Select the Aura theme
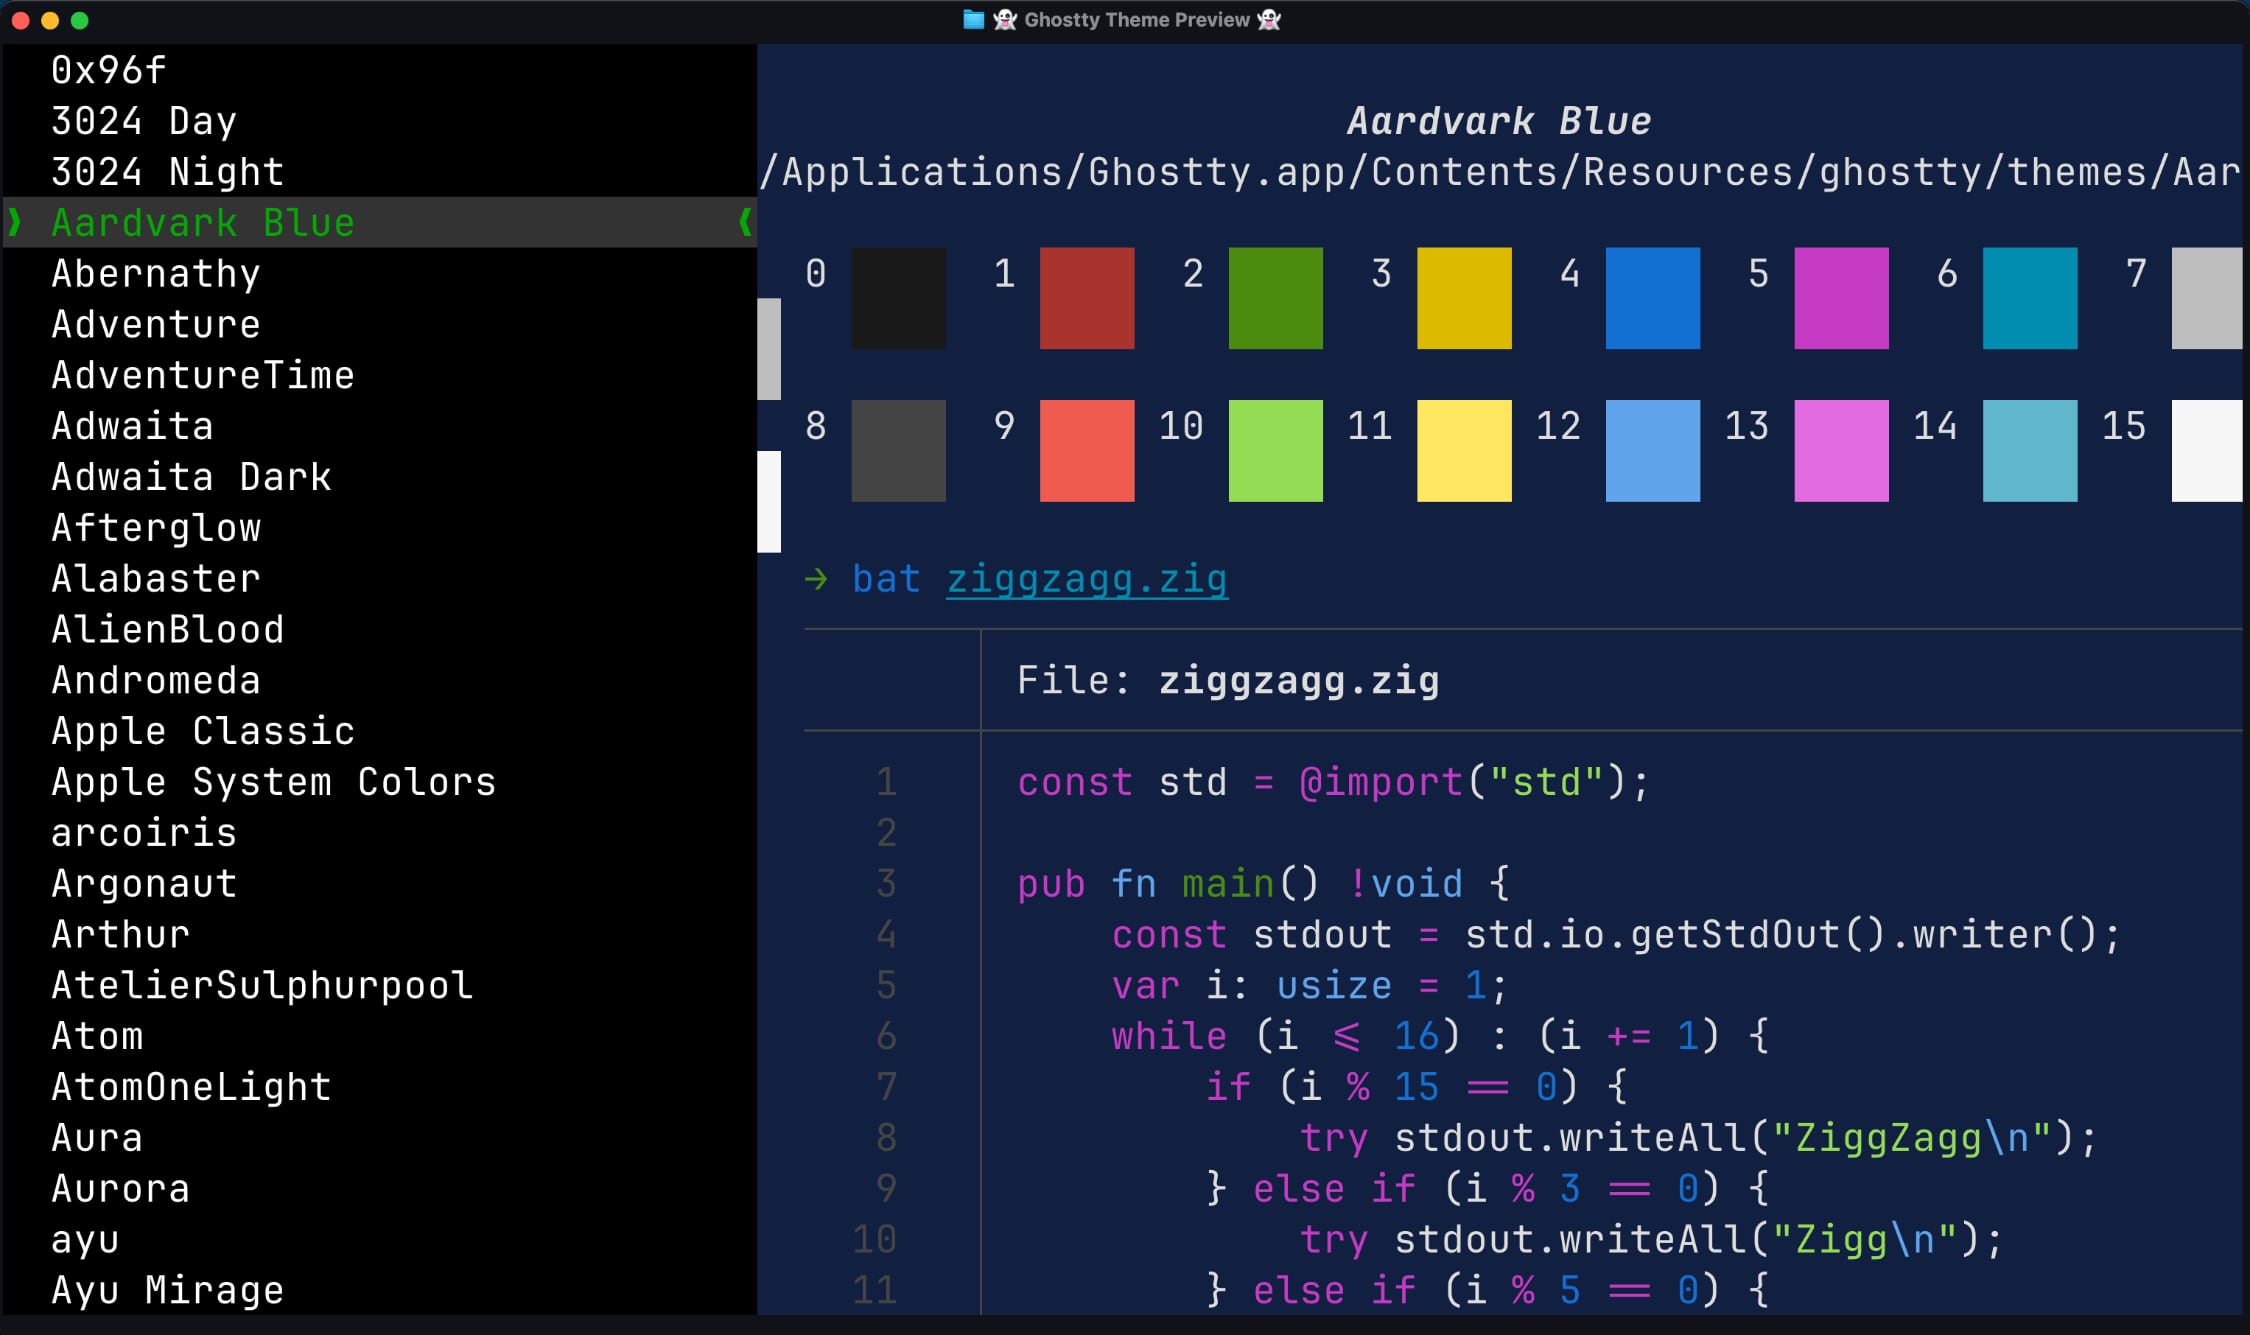The width and height of the screenshot is (2250, 1335). tap(97, 1138)
